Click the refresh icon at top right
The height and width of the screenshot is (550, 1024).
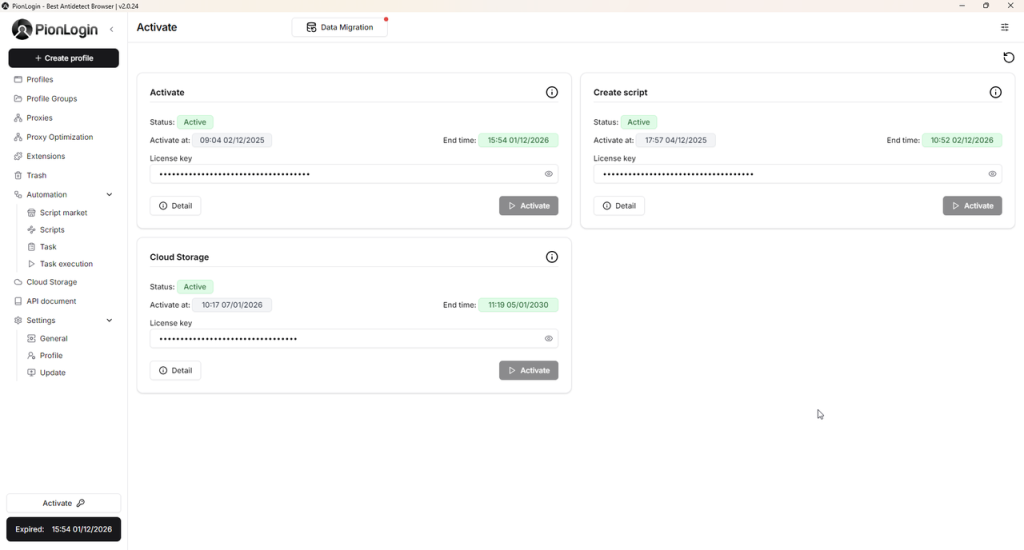[1008, 58]
